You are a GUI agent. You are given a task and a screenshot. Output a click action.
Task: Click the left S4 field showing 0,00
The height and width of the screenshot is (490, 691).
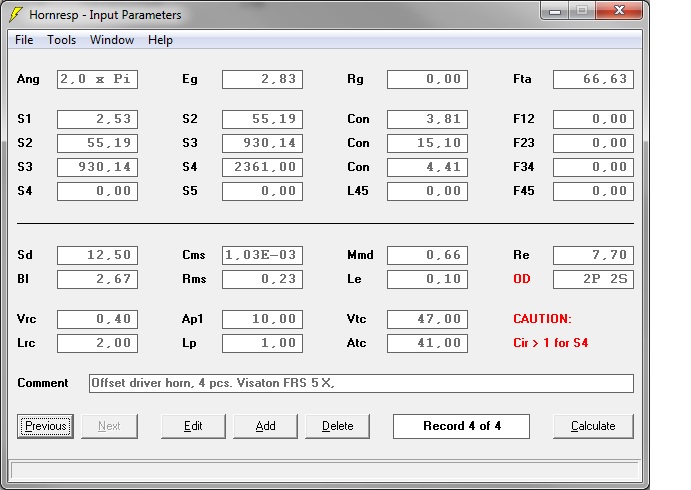(97, 191)
